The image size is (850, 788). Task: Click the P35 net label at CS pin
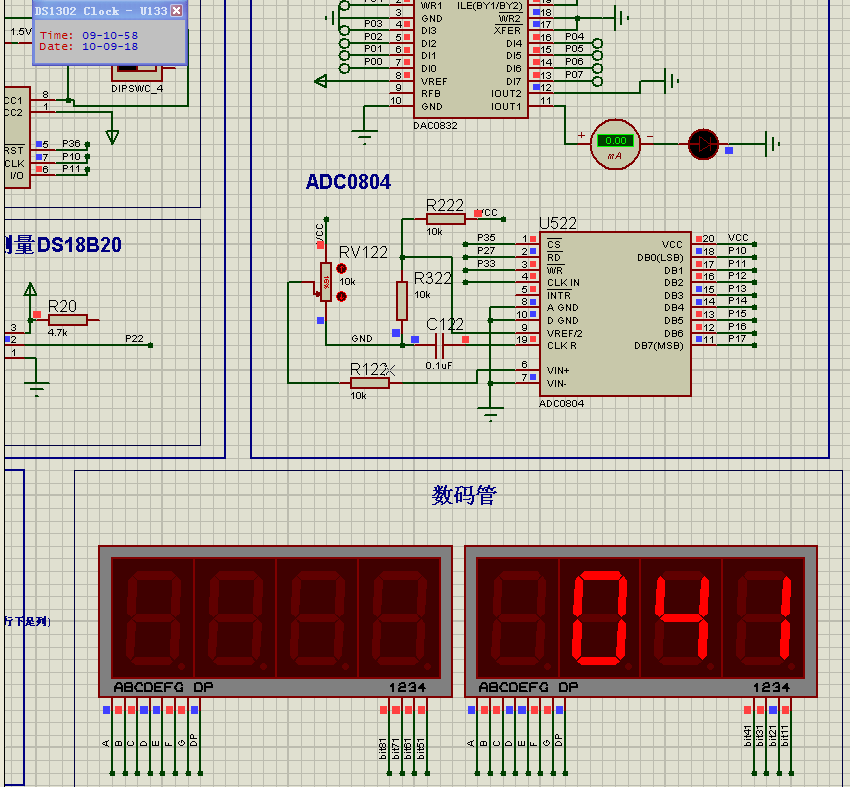click(486, 237)
